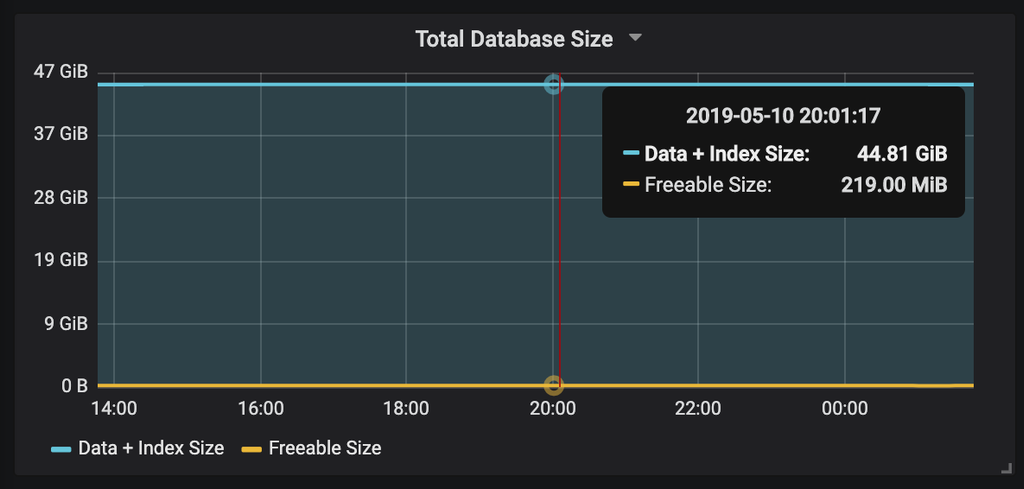The height and width of the screenshot is (489, 1024).
Task: Click the 22:00 time axis label
Action: click(698, 408)
